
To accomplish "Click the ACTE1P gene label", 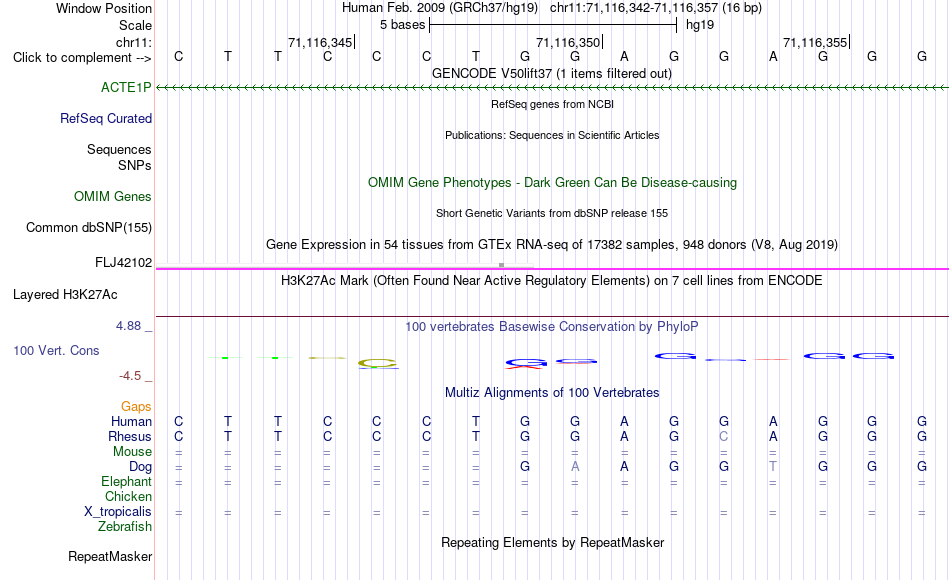I will (x=126, y=87).
